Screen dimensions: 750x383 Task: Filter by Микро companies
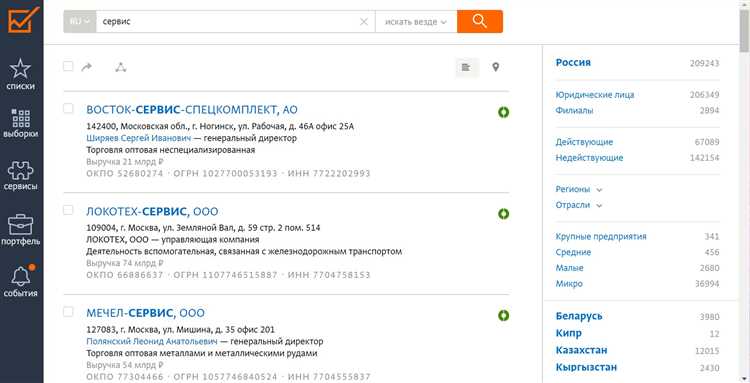pos(569,284)
